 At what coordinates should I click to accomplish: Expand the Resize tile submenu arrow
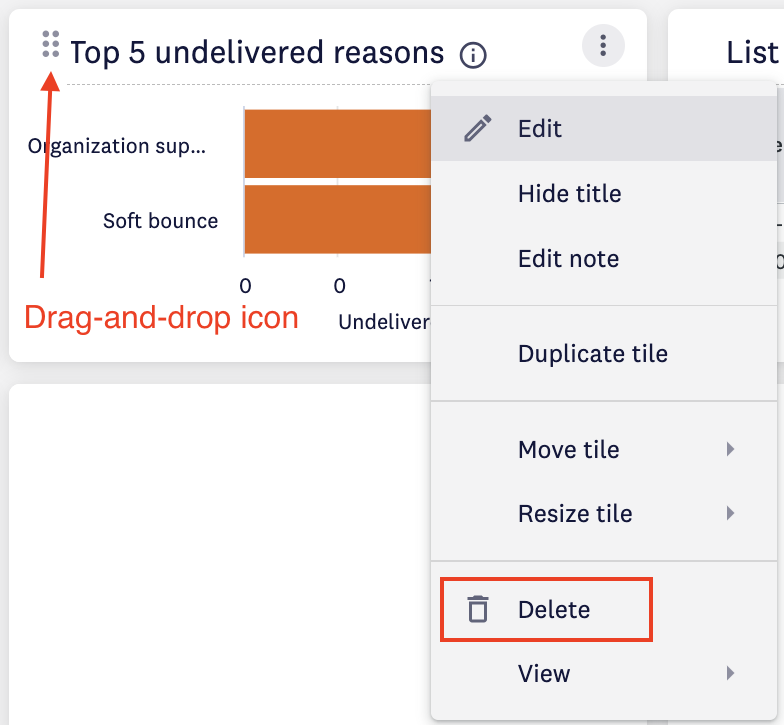tap(731, 514)
